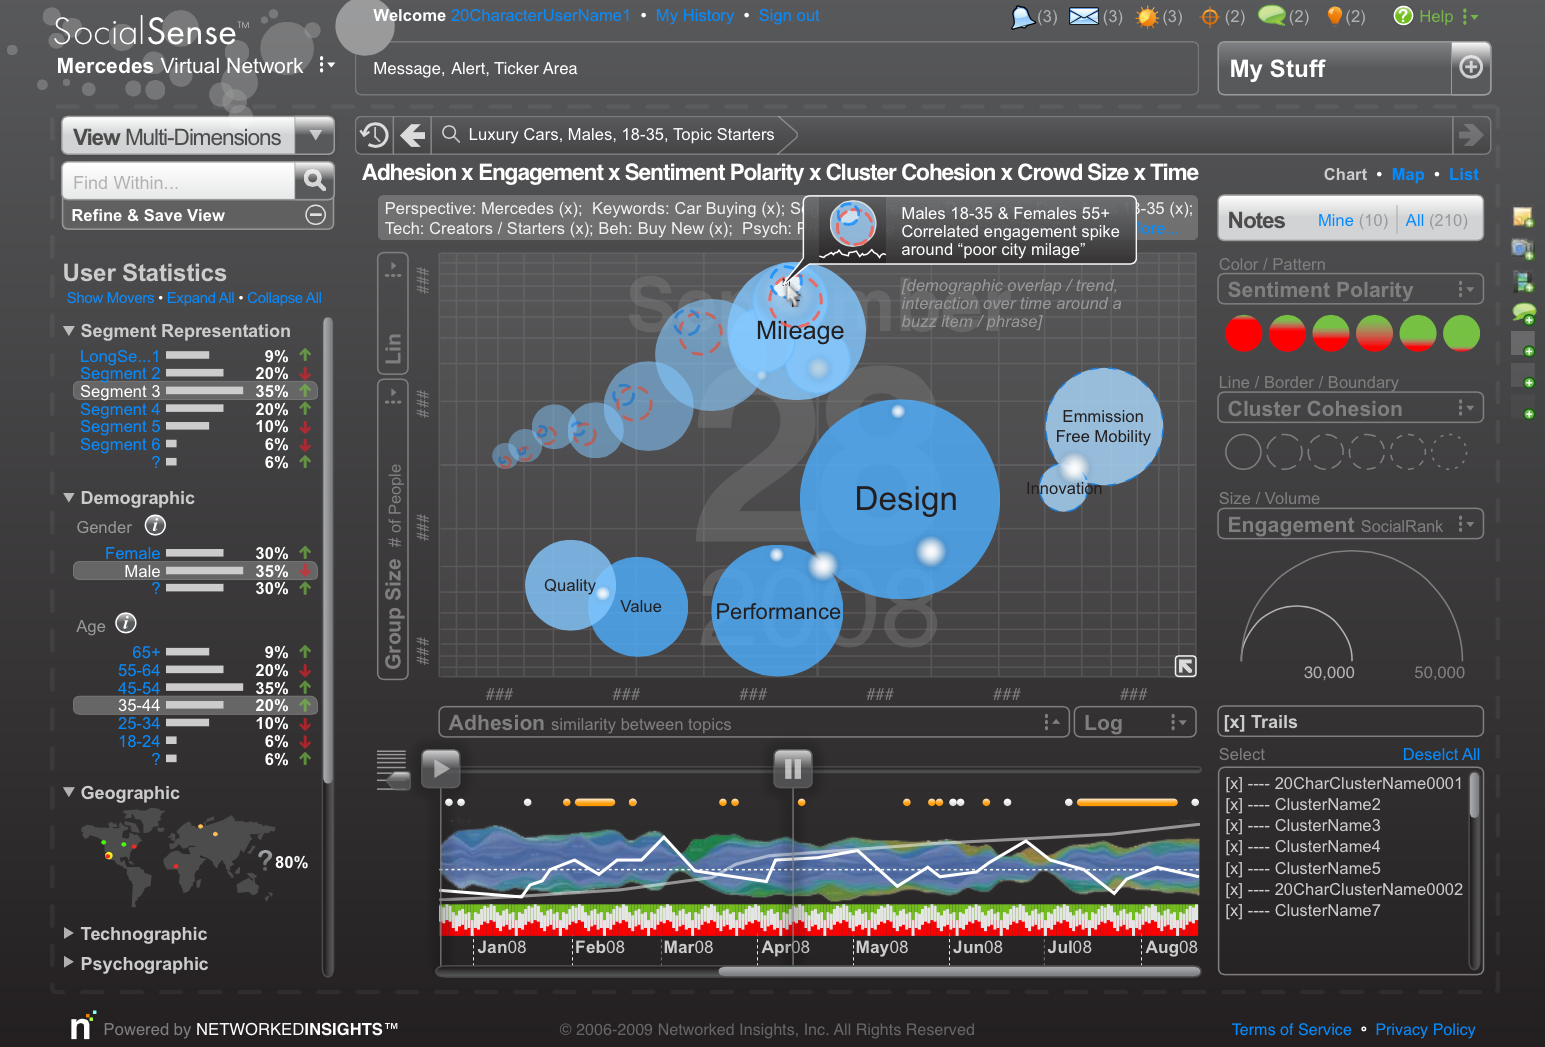Click the chart expand arrow icon
The width and height of the screenshot is (1545, 1047).
[1185, 666]
